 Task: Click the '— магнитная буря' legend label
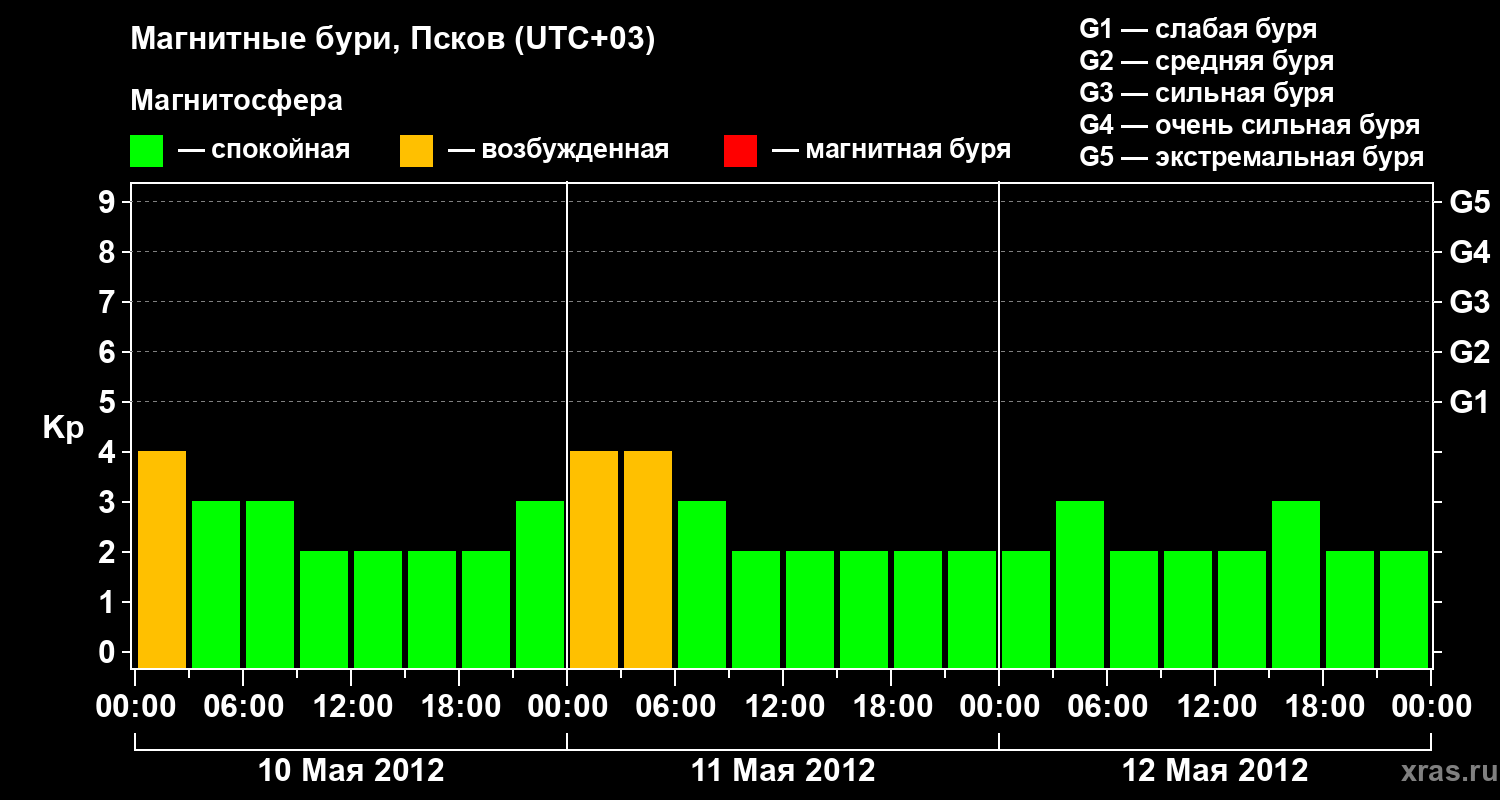[892, 151]
